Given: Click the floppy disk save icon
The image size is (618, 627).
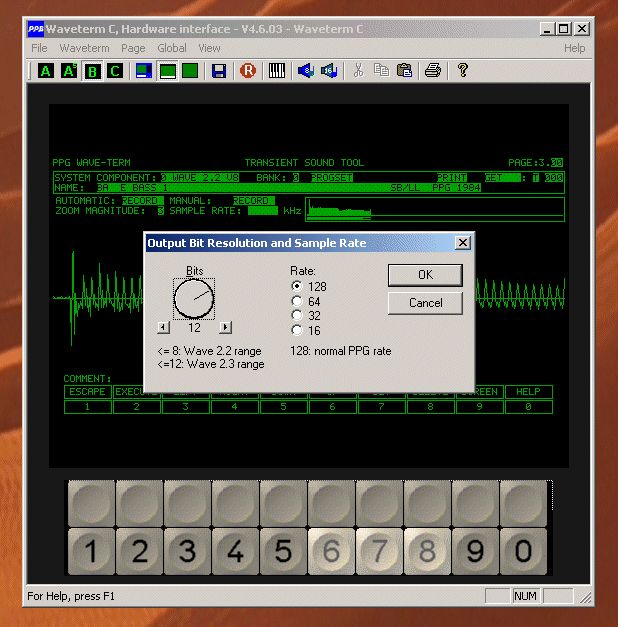Looking at the screenshot, I should pos(219,71).
